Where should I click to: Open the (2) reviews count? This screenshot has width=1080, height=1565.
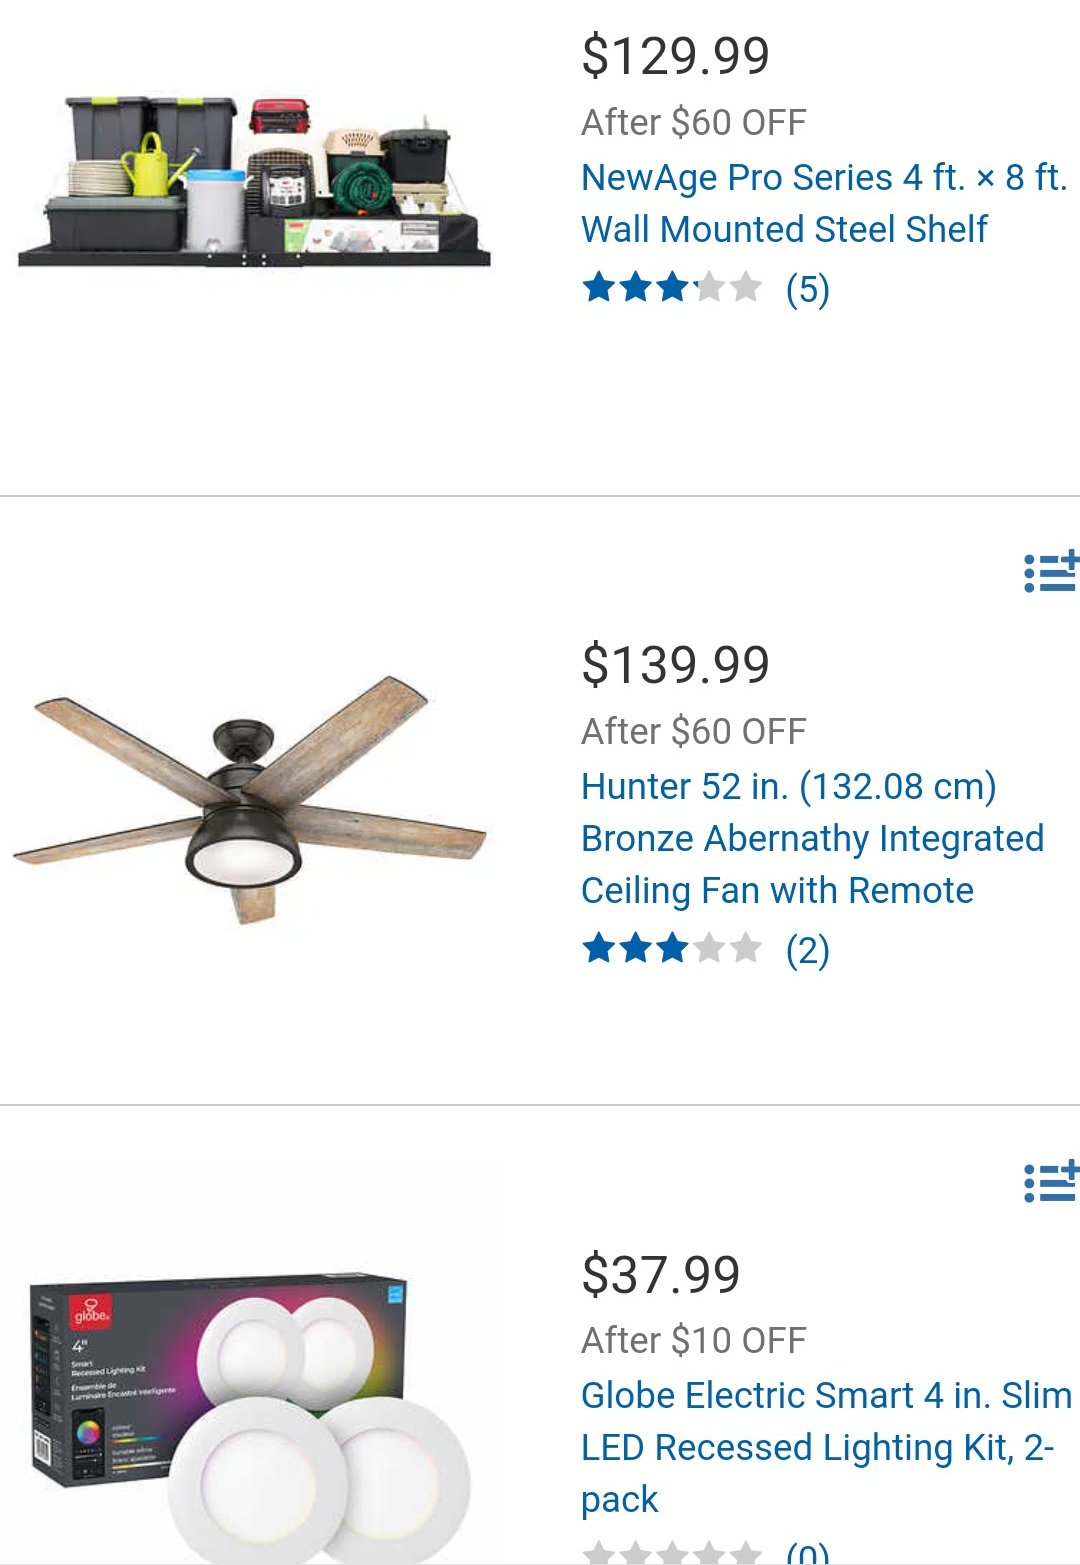(808, 950)
